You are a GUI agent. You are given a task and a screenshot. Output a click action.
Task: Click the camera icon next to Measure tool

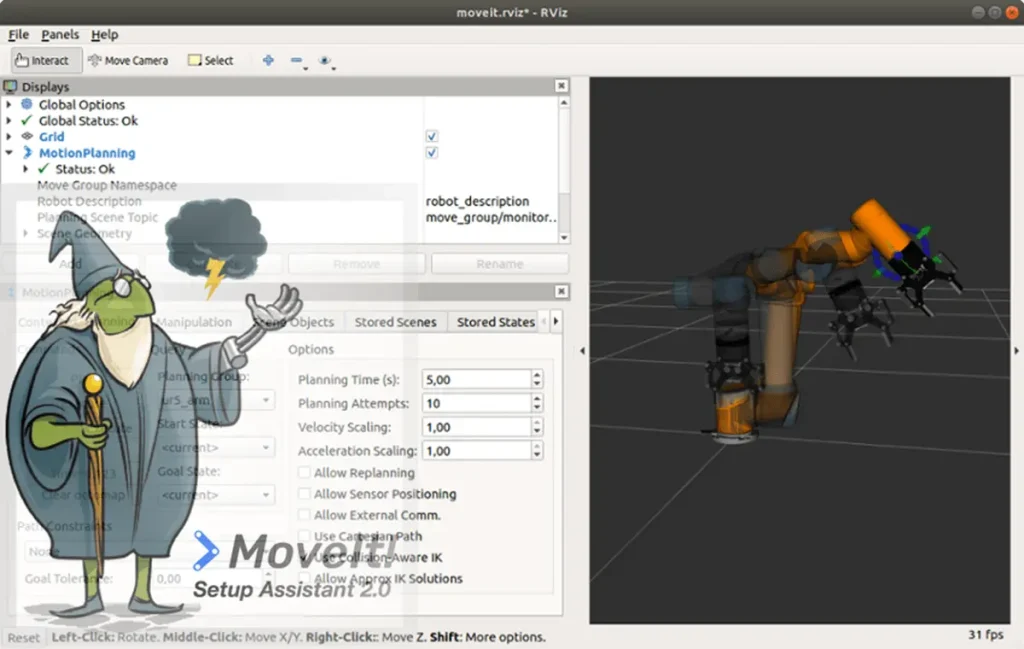[324, 61]
